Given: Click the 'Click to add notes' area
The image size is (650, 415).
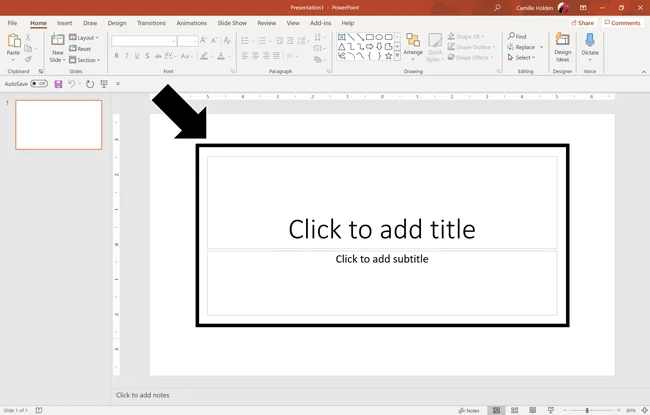Looking at the screenshot, I should (142, 395).
